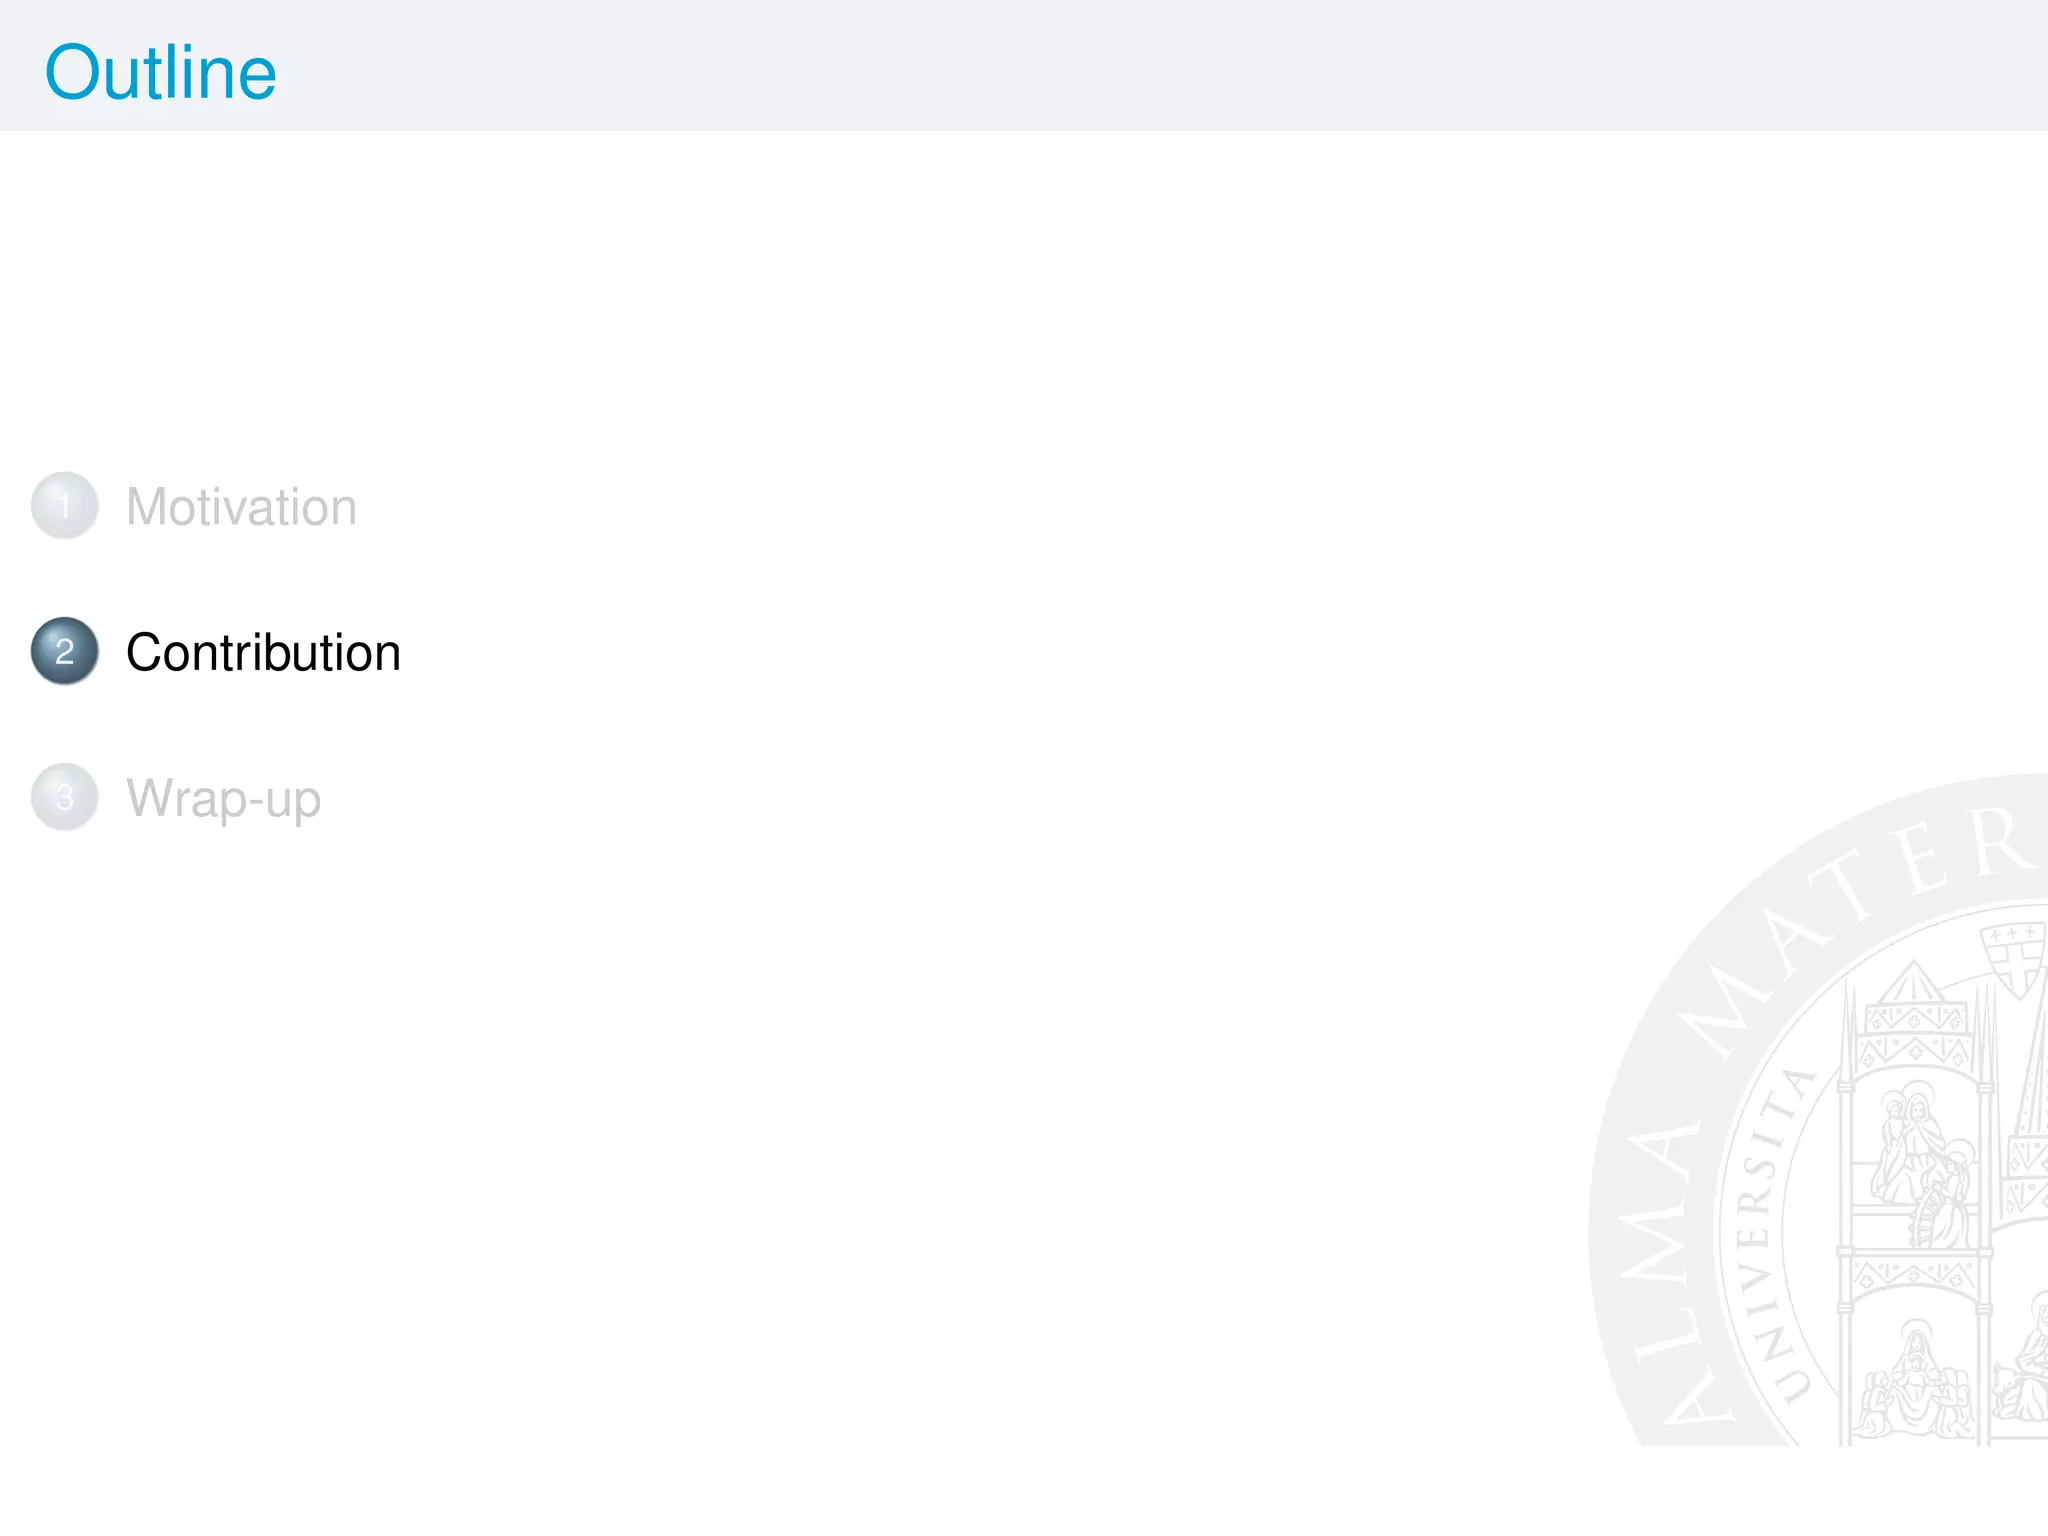Jump to the Contribution section

[263, 653]
